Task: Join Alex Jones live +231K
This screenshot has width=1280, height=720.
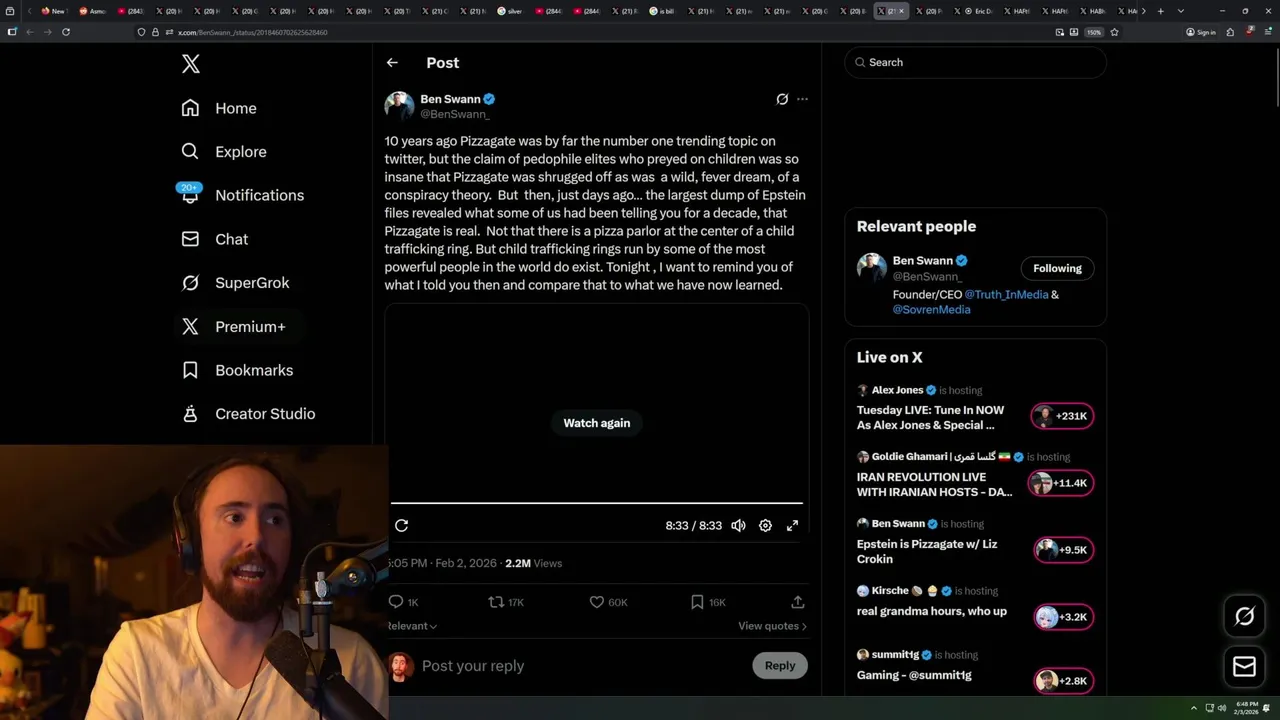Action: tap(1062, 416)
